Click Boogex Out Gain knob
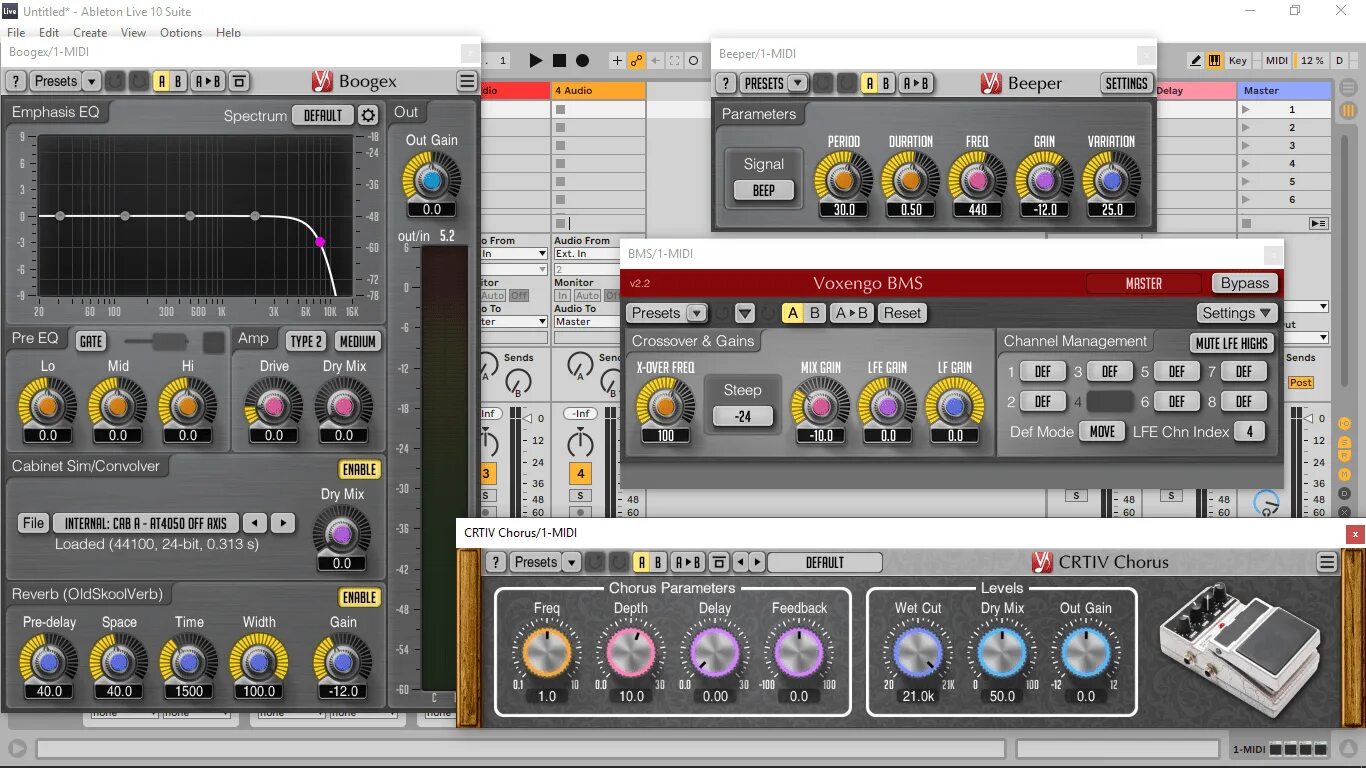 pos(431,180)
